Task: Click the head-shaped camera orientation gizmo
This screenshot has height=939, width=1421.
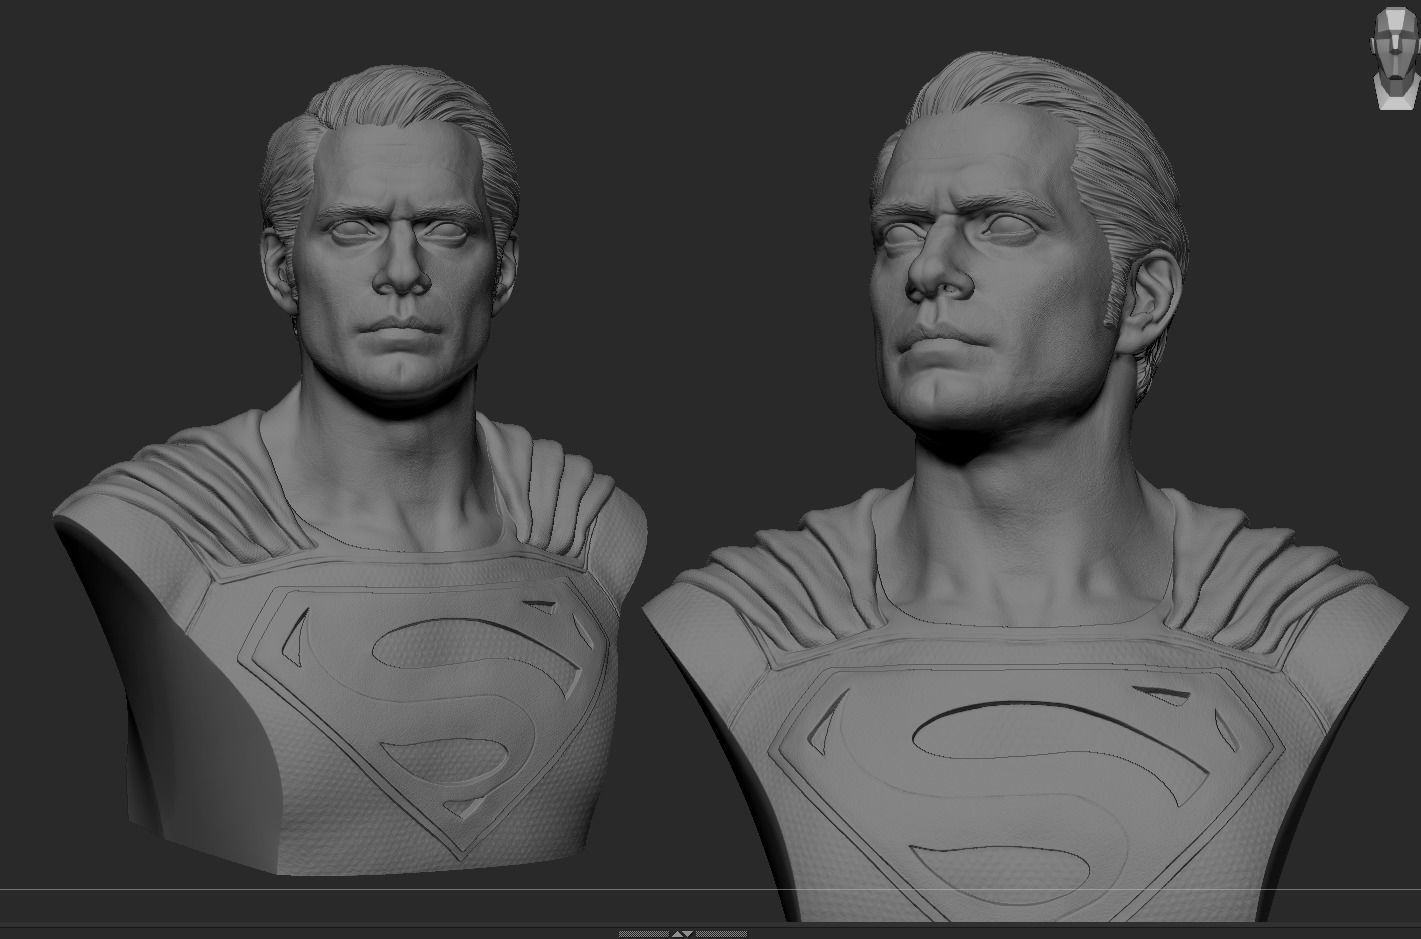Action: point(1395,57)
